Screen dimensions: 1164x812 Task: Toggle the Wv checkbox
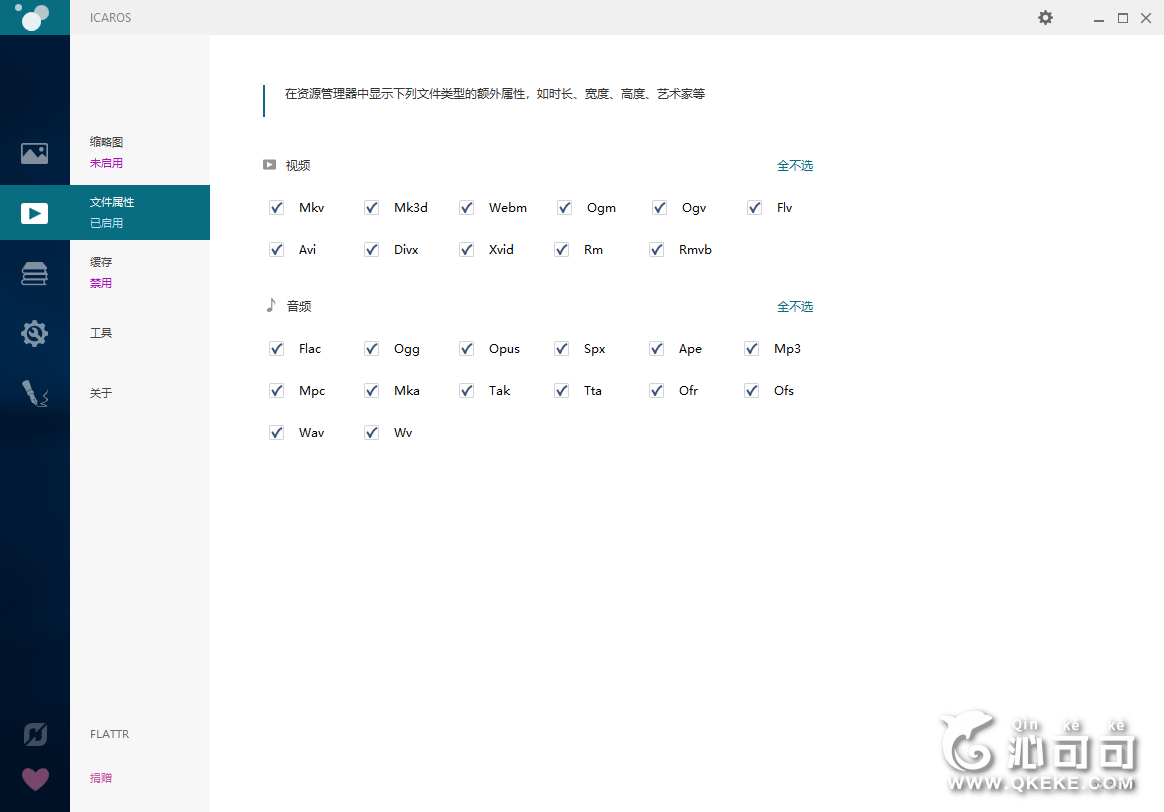tap(372, 433)
